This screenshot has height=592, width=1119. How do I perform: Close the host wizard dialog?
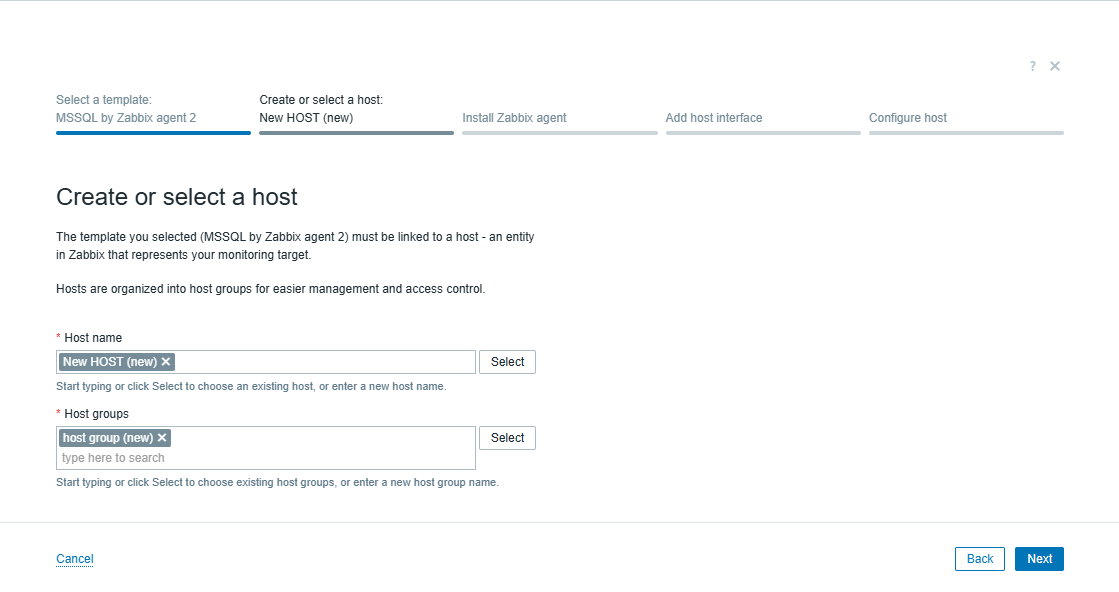coord(1055,66)
